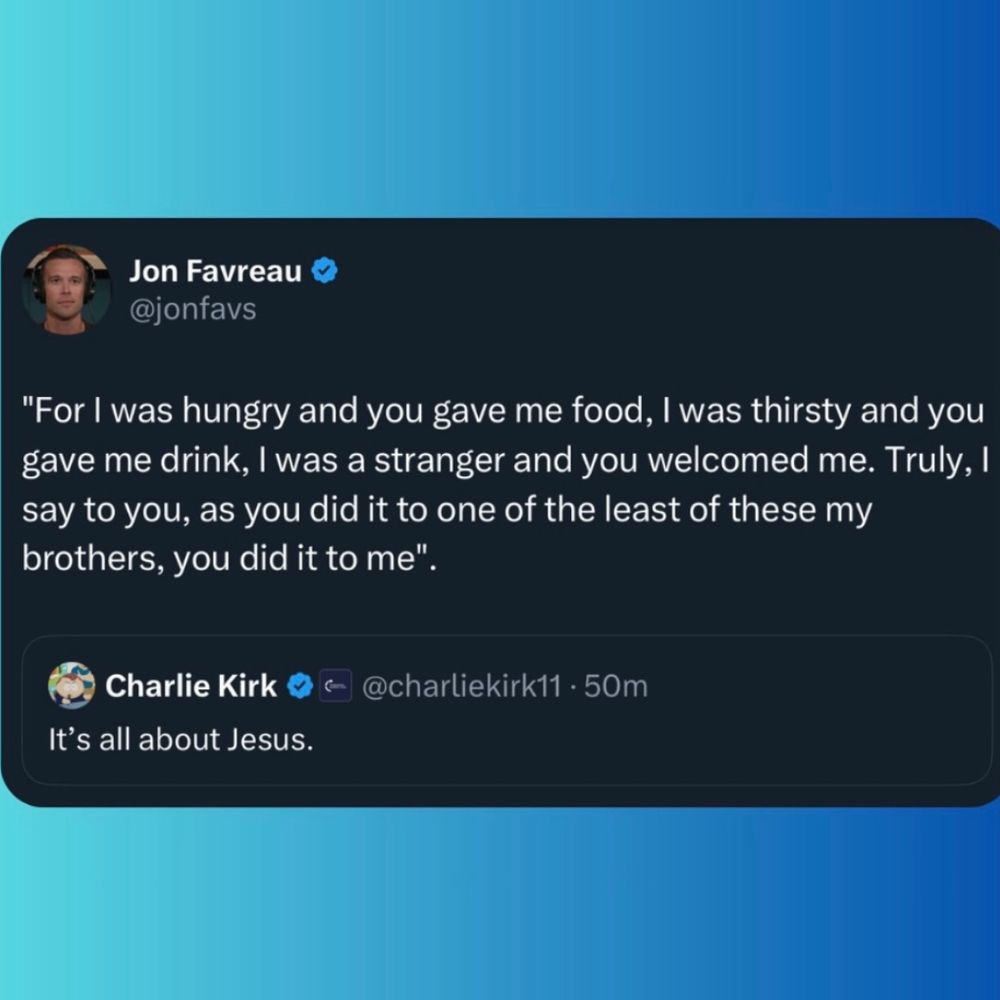Open the Jon Favreau display name link
Image resolution: width=1000 pixels, height=1000 pixels.
(215, 271)
